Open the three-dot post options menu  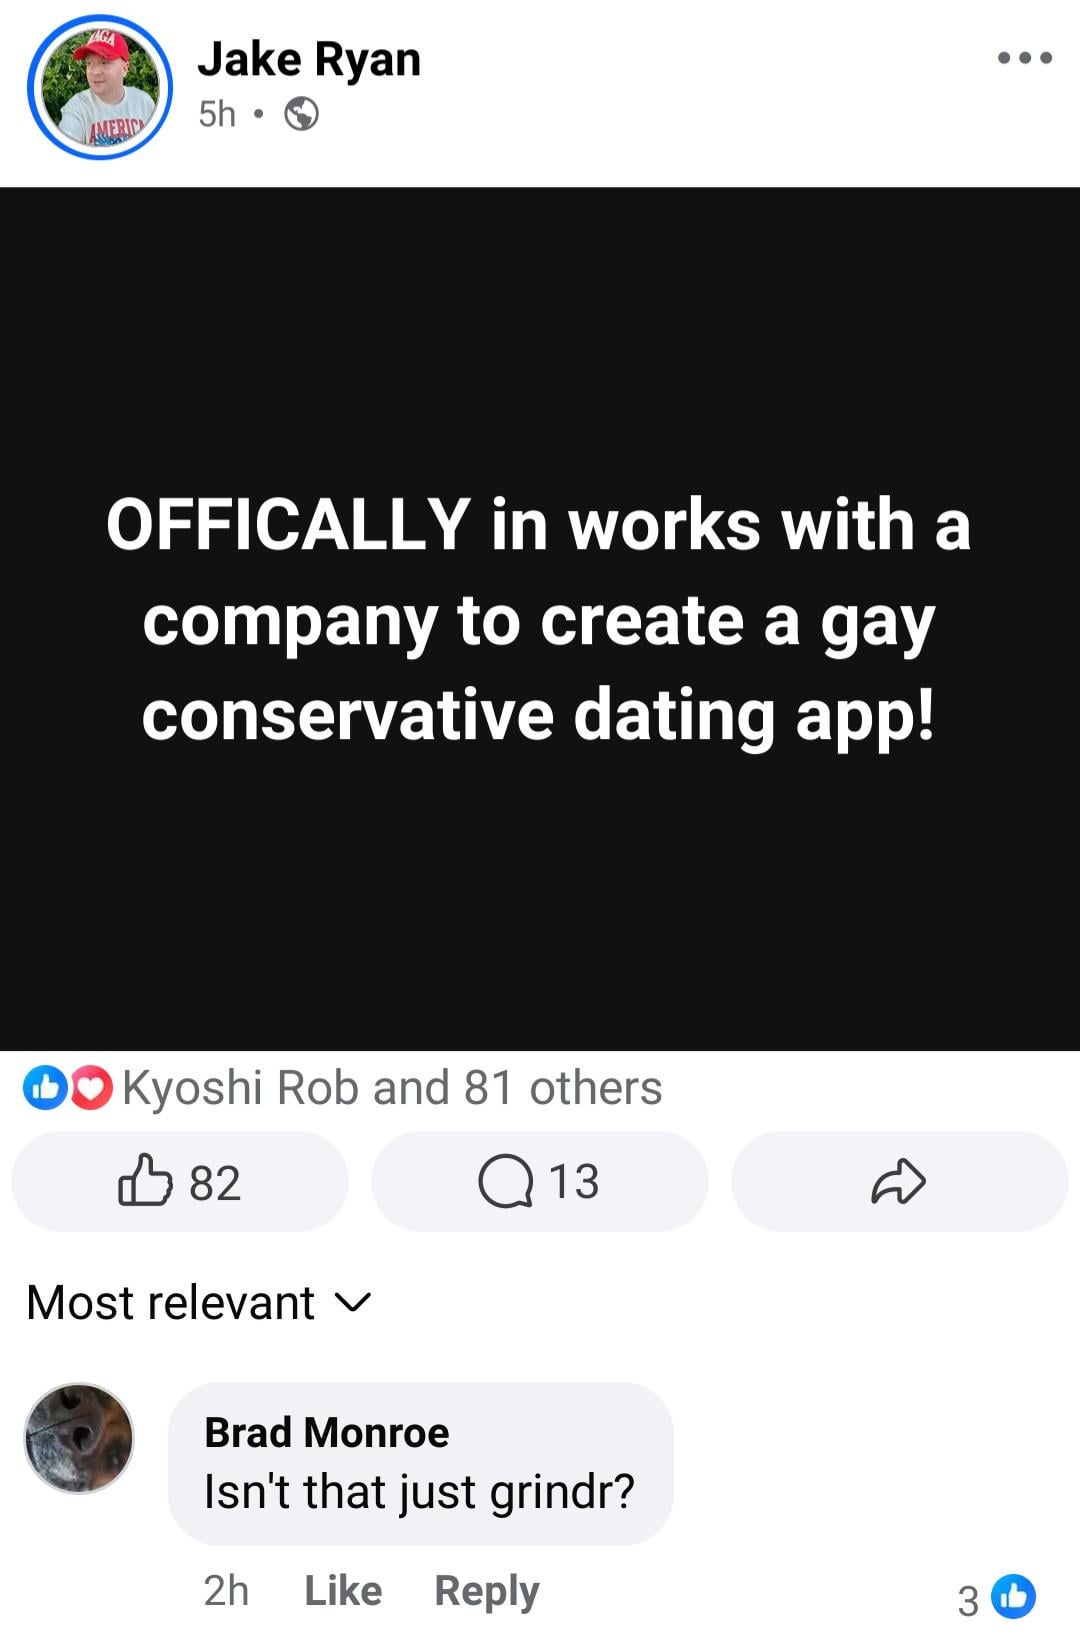1025,58
